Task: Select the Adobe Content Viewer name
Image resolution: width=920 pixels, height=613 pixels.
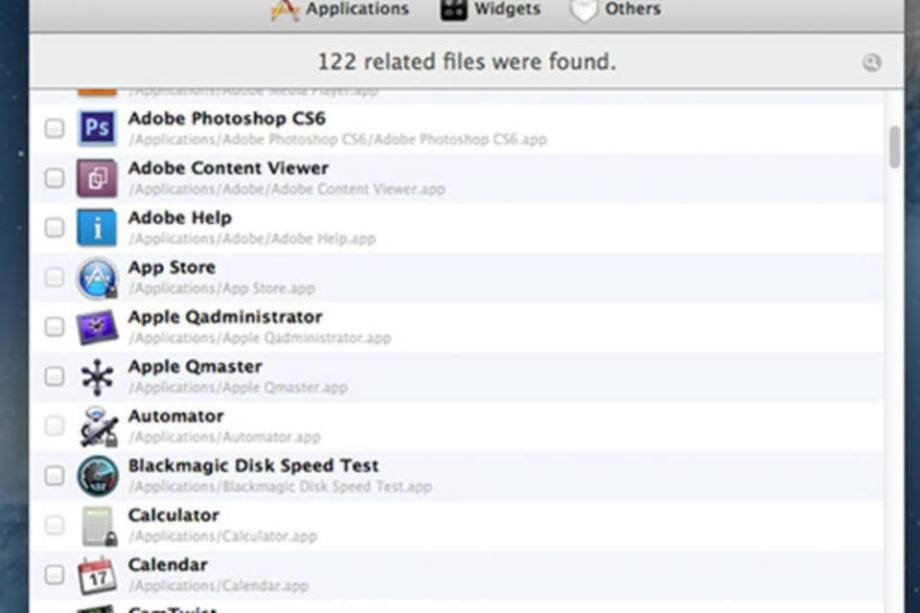Action: point(228,168)
